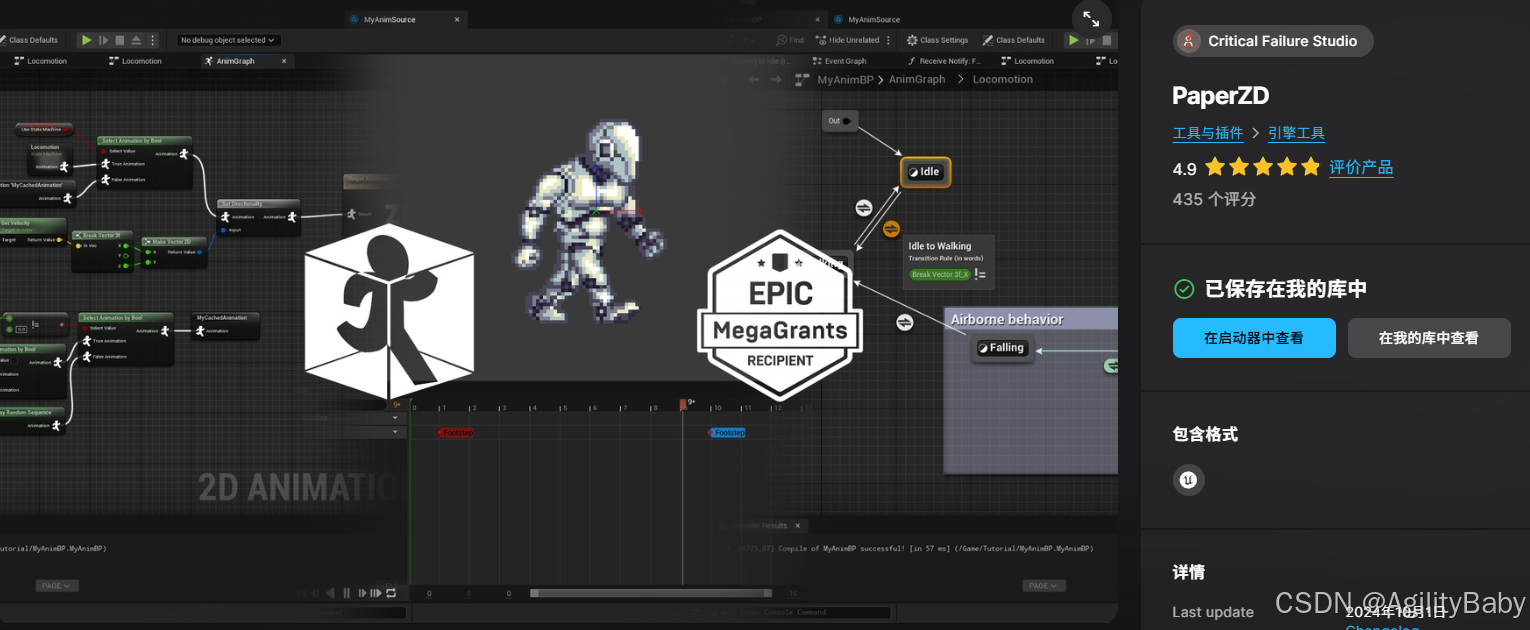Select the Play Random Sequence node
Viewport: 1530px width, 630px height.
tap(33, 419)
